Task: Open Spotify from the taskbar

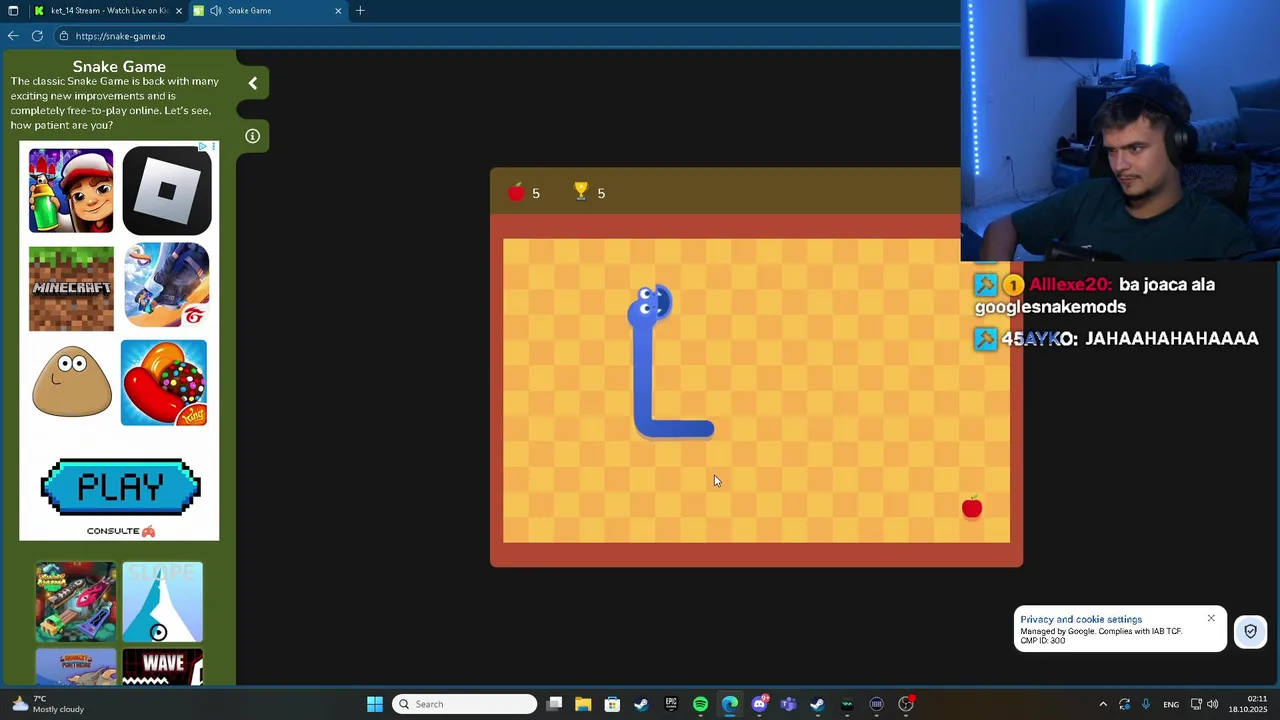Action: click(700, 704)
